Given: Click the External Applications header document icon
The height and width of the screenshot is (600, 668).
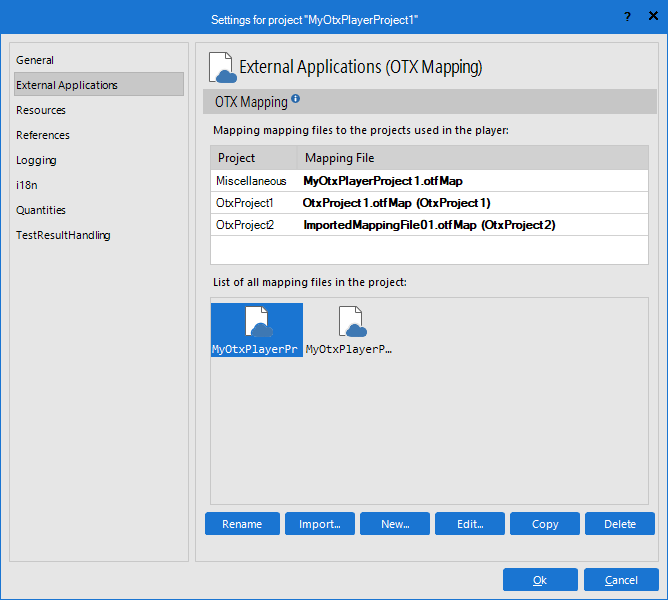Looking at the screenshot, I should (222, 67).
